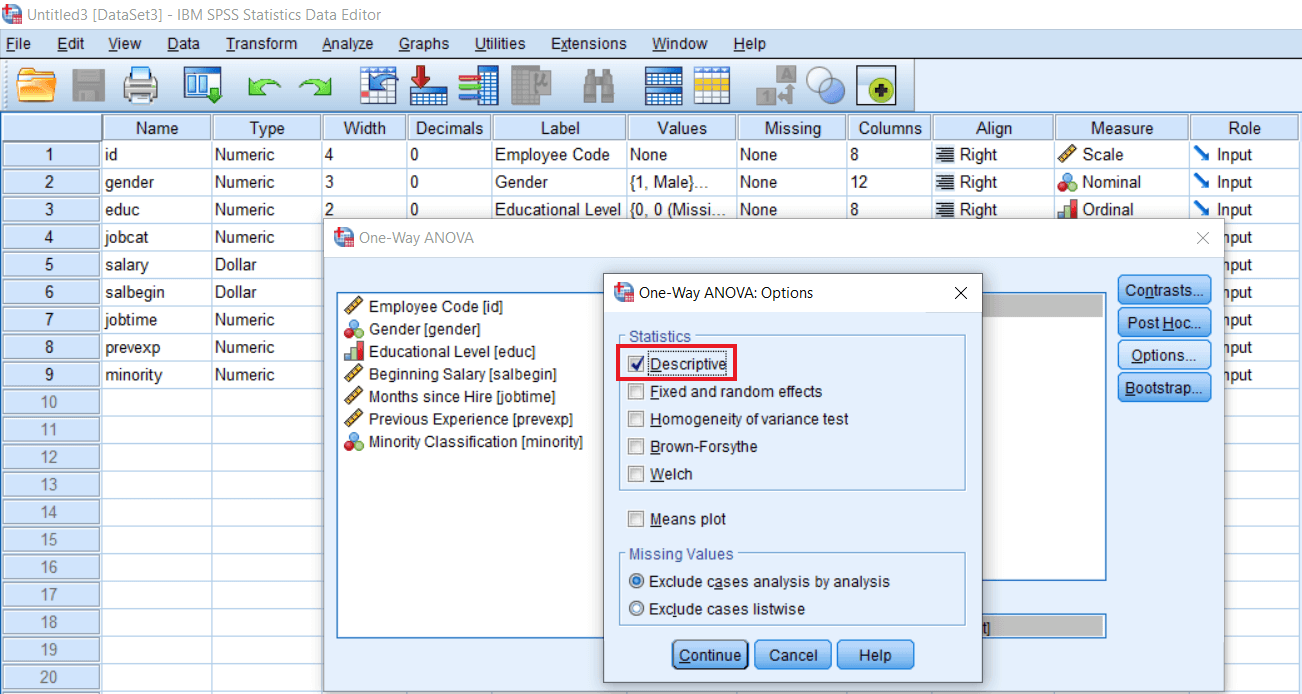Open a data file with the folder icon
The height and width of the screenshot is (694, 1302).
tap(37, 86)
